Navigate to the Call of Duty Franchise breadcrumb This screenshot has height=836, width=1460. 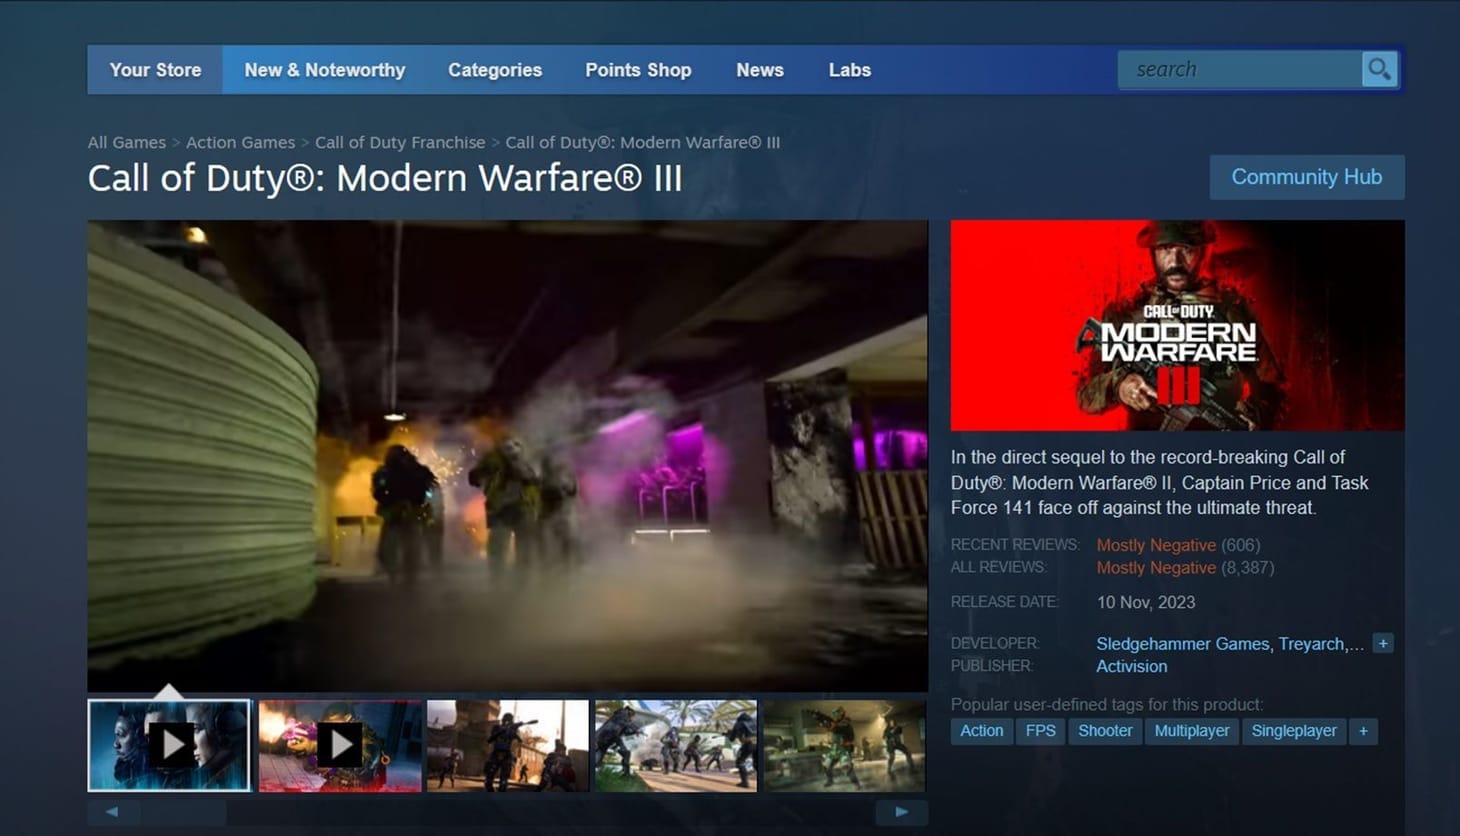399,142
